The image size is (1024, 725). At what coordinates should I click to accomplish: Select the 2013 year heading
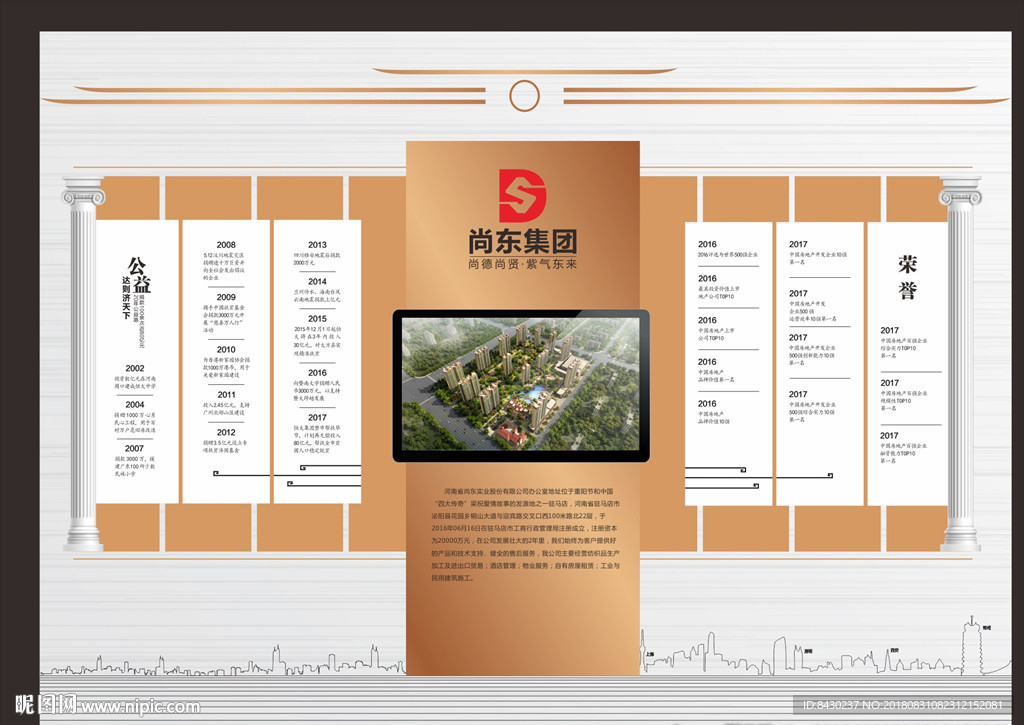(317, 245)
